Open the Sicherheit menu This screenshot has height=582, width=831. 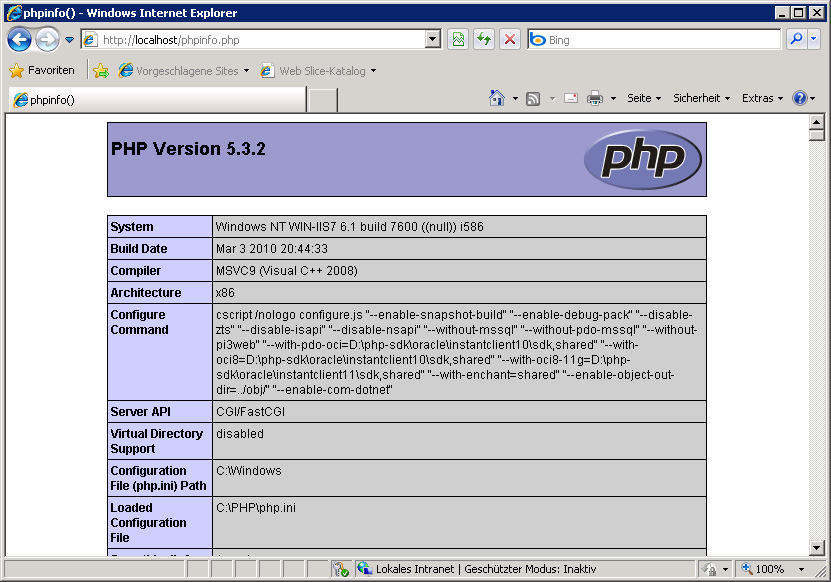(x=700, y=98)
